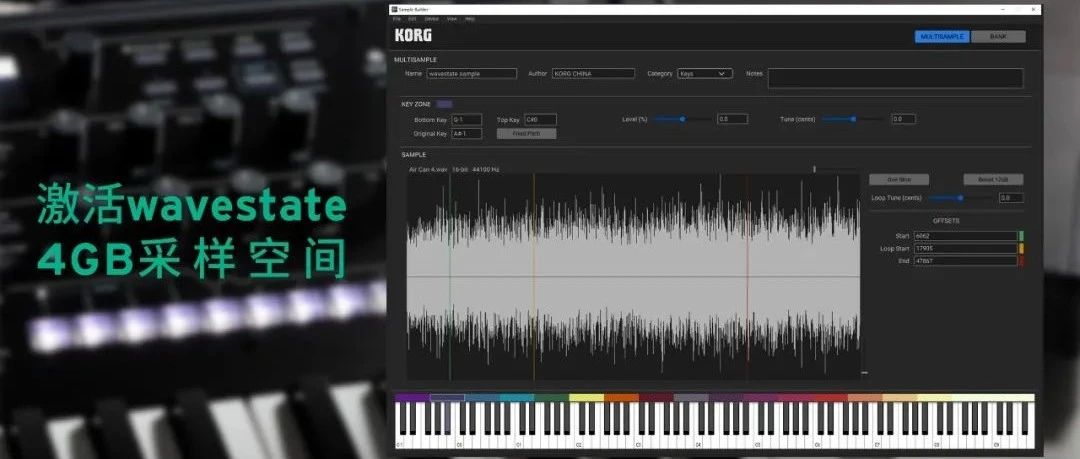1080x459 pixels.
Task: Open the Help menu
Action: coord(470,19)
